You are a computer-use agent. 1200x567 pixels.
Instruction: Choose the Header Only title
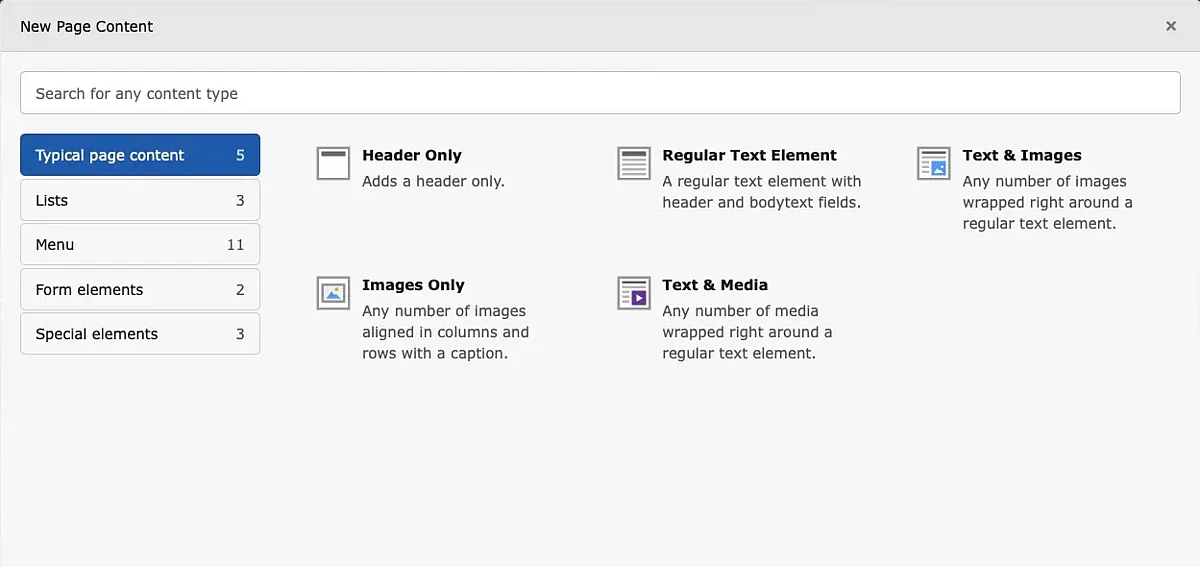click(x=412, y=155)
